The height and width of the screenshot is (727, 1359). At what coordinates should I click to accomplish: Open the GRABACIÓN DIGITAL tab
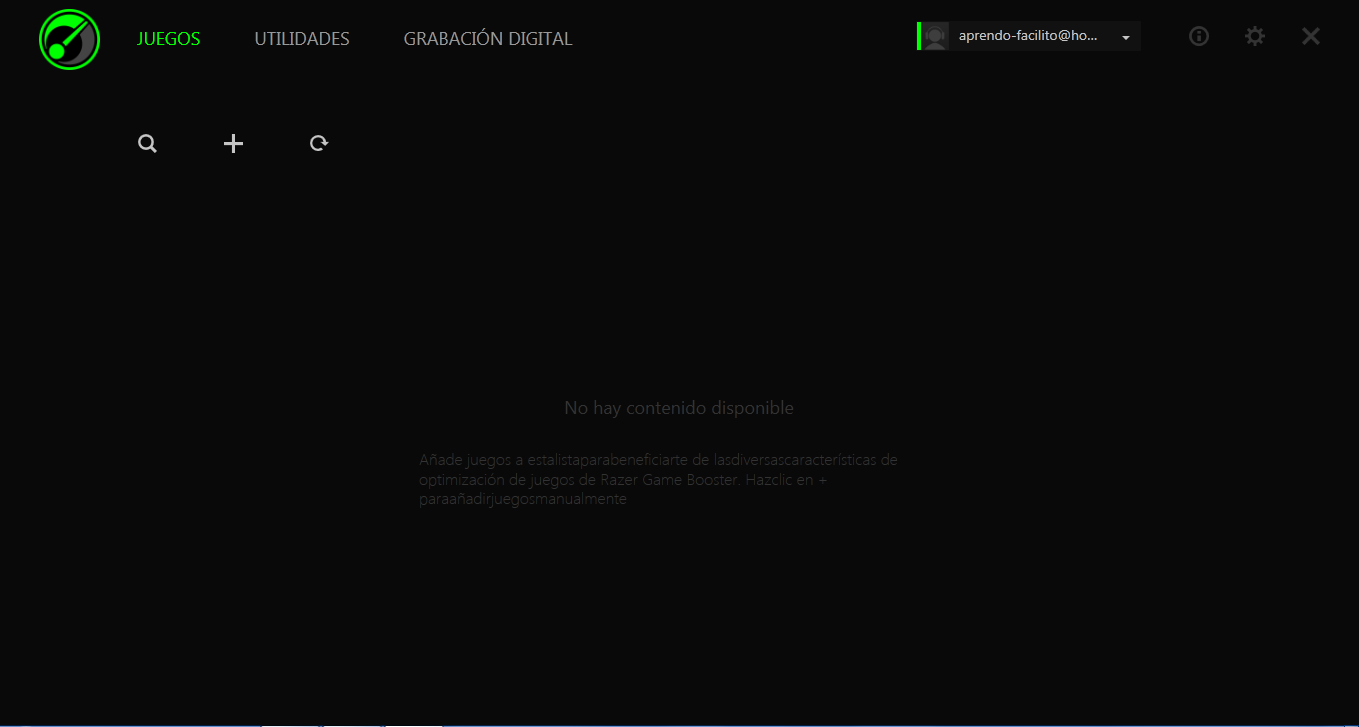pos(487,39)
